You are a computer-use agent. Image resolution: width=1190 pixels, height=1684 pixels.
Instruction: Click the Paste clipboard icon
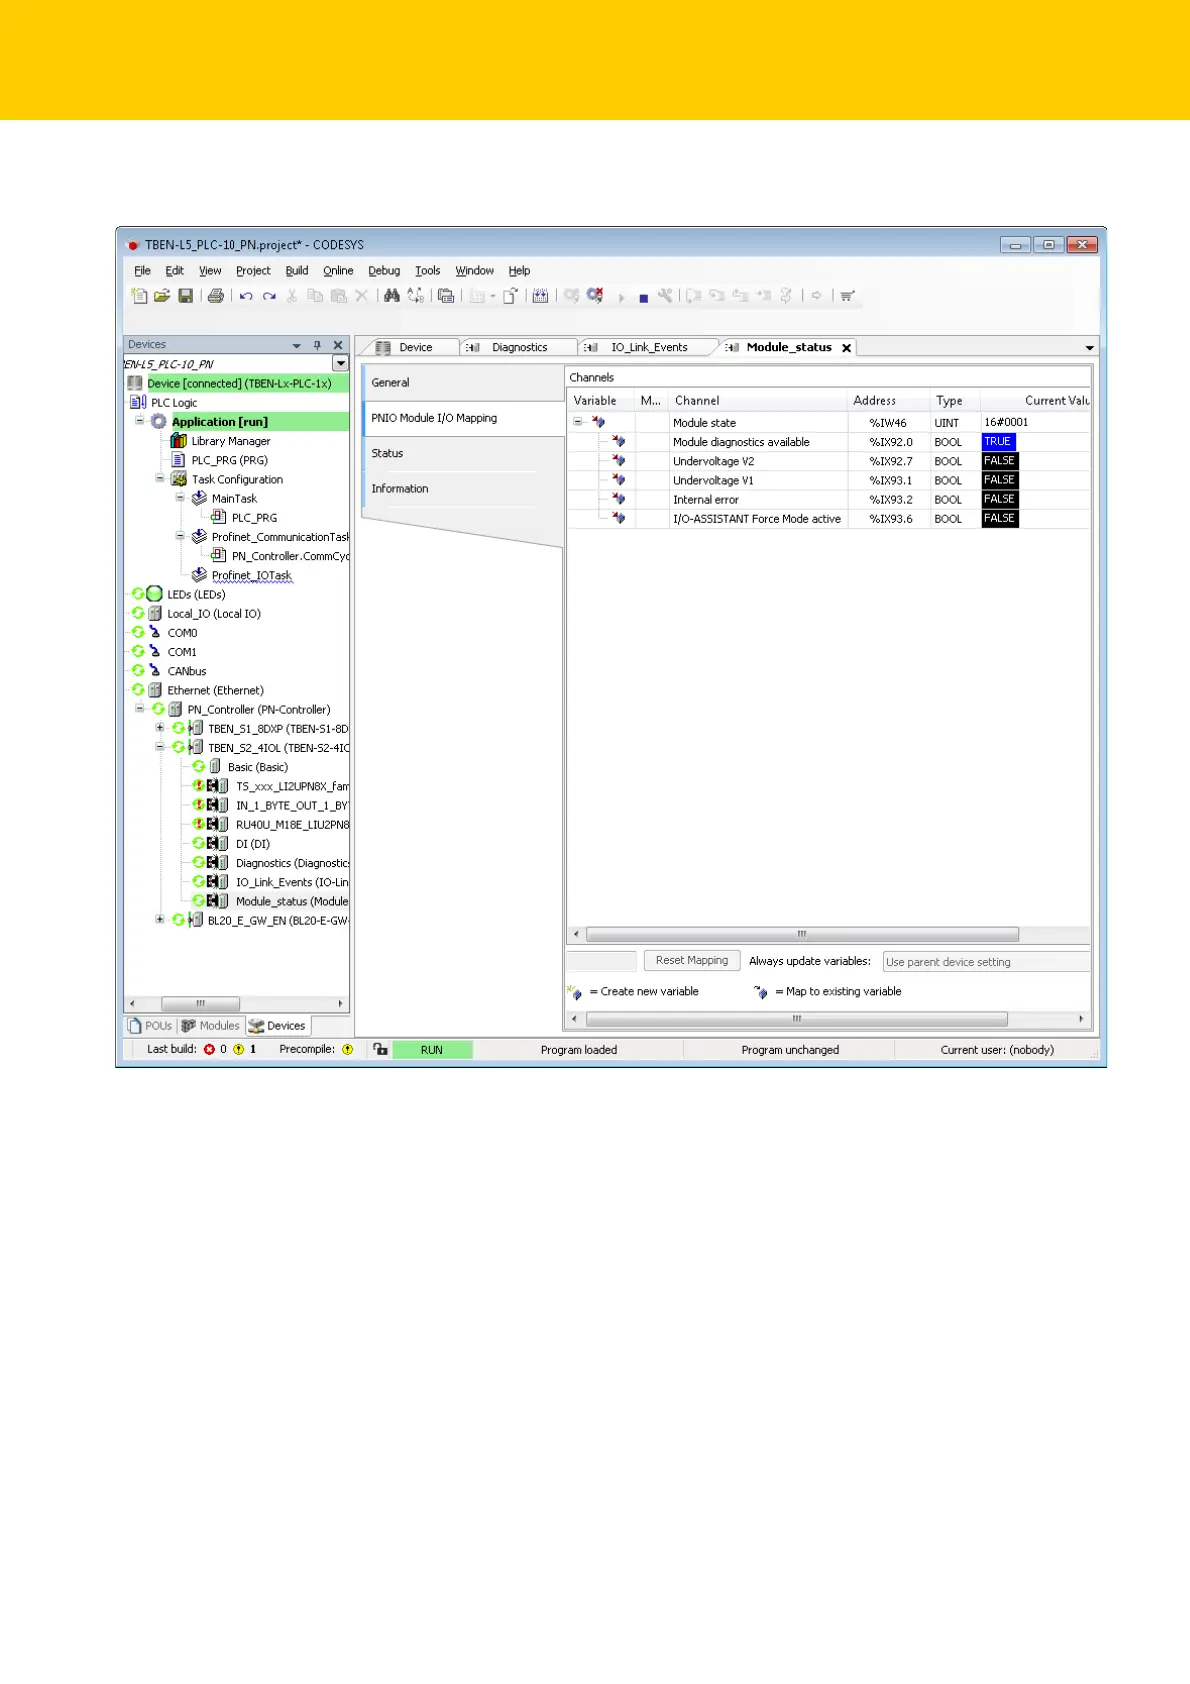pos(338,296)
